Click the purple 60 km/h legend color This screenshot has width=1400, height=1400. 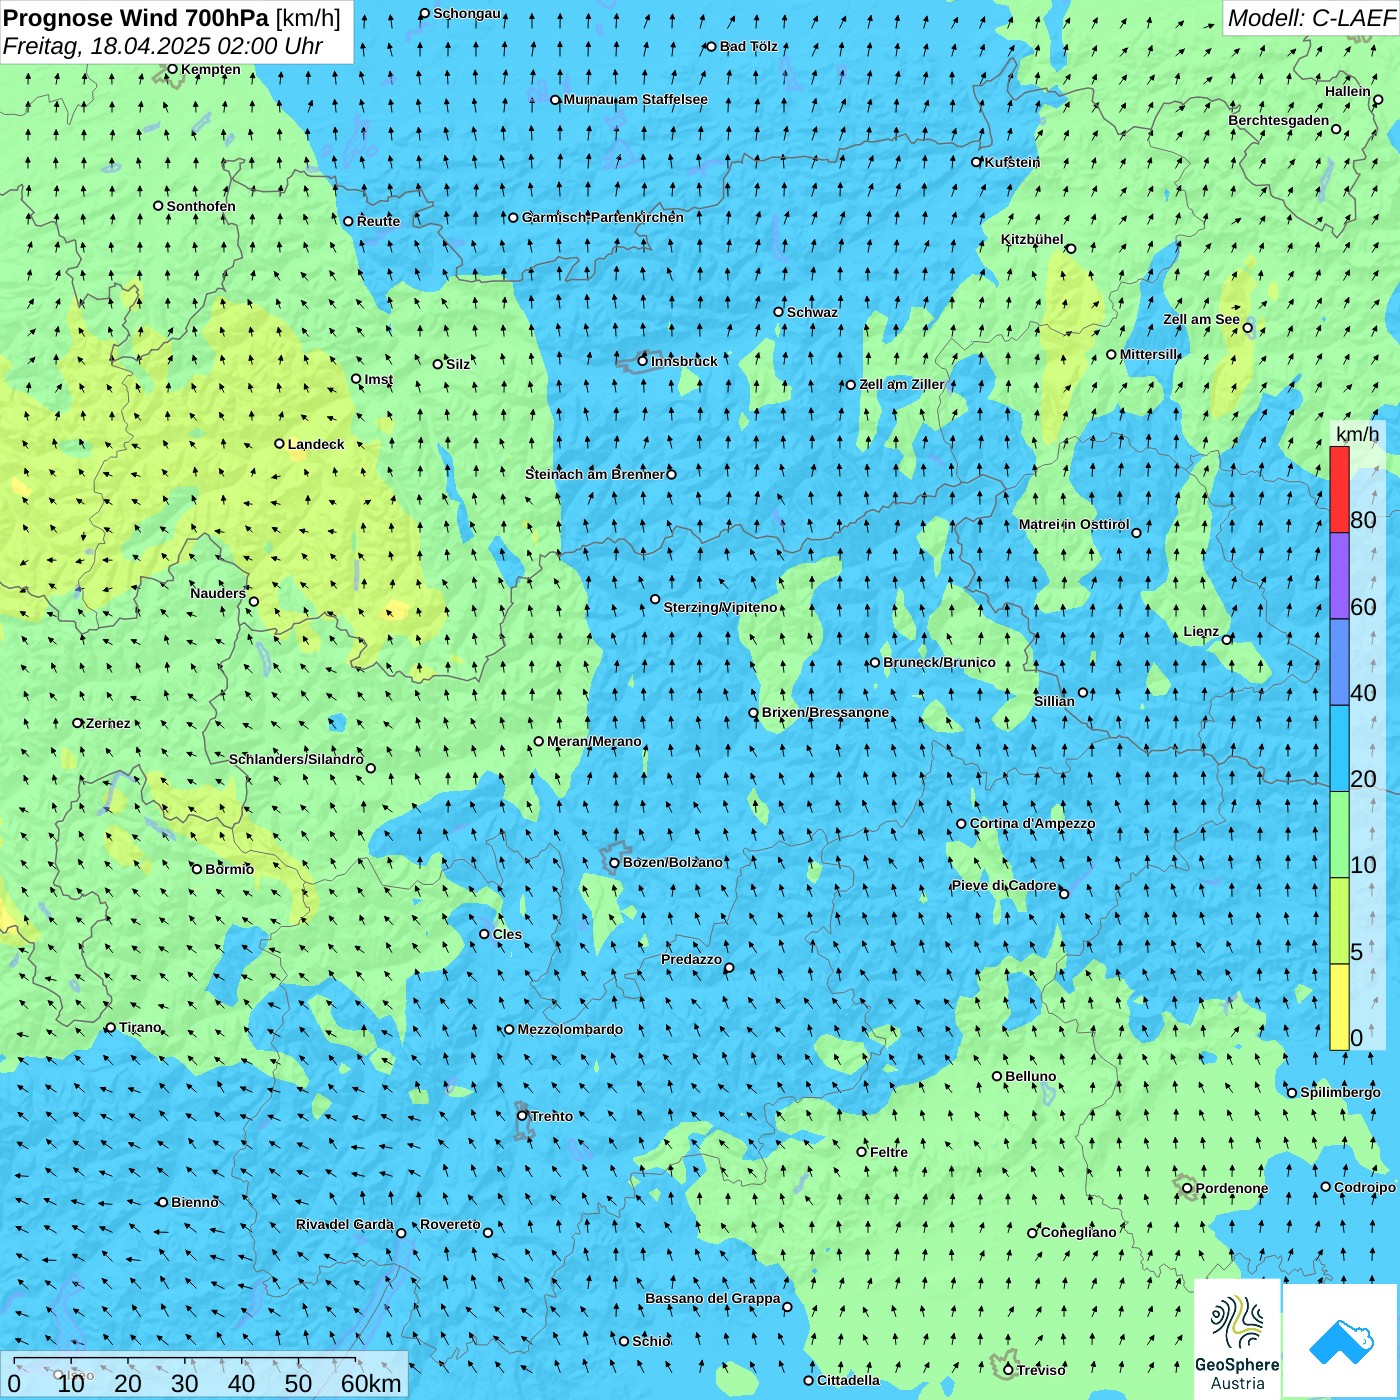[x=1339, y=576]
